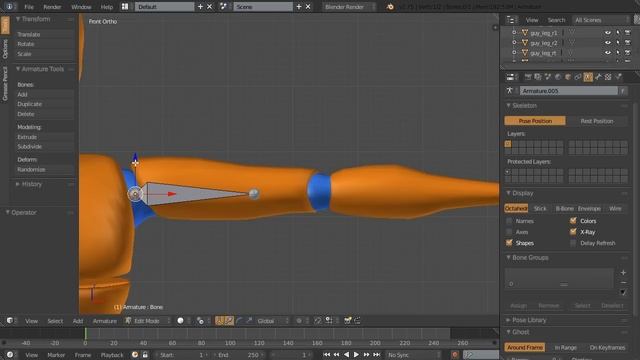Screen dimensions: 640x360
Task: Select the Stick display type
Action: pos(540,208)
